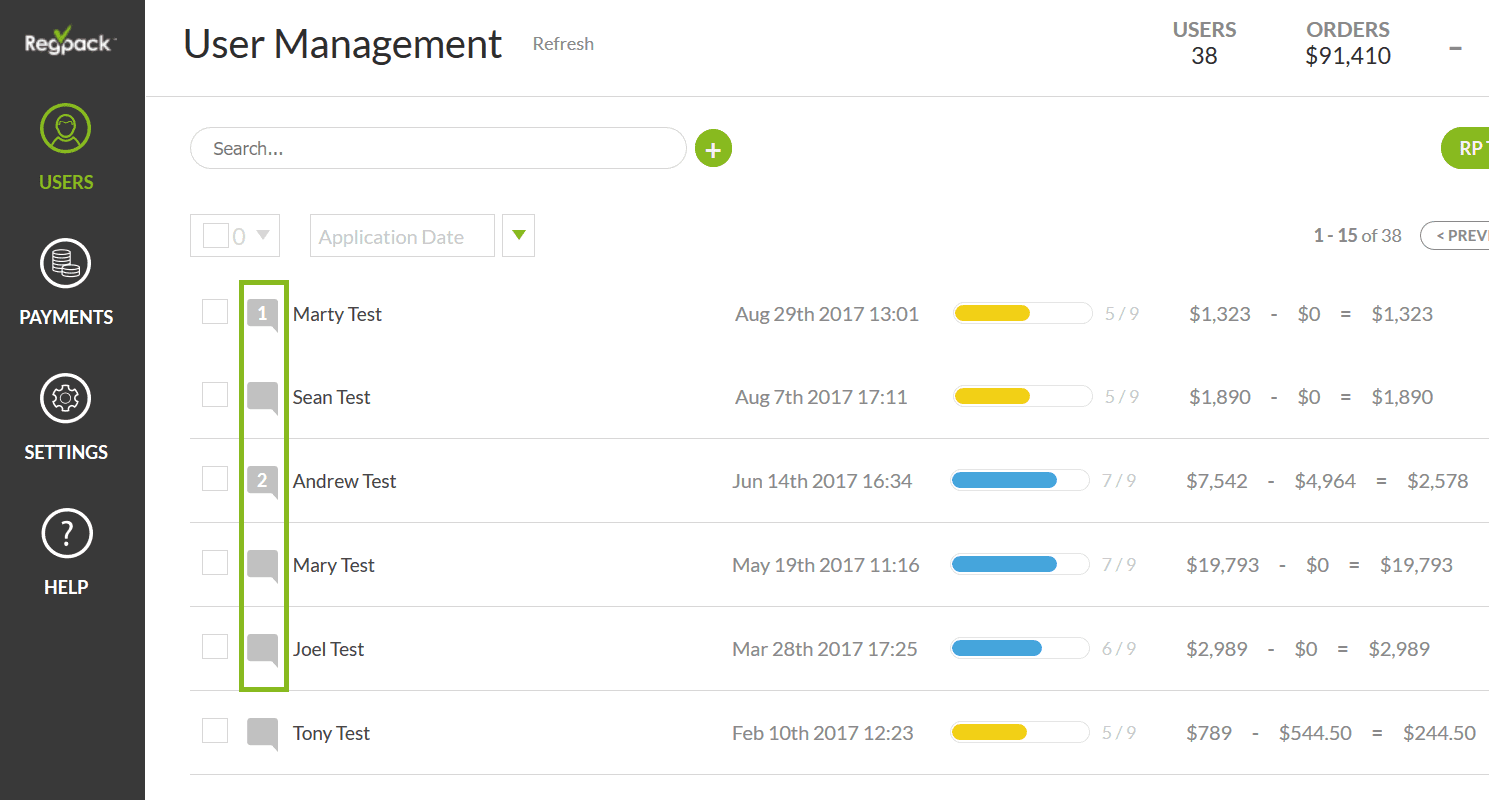
Task: Open the Application Date sort field
Action: (x=402, y=236)
